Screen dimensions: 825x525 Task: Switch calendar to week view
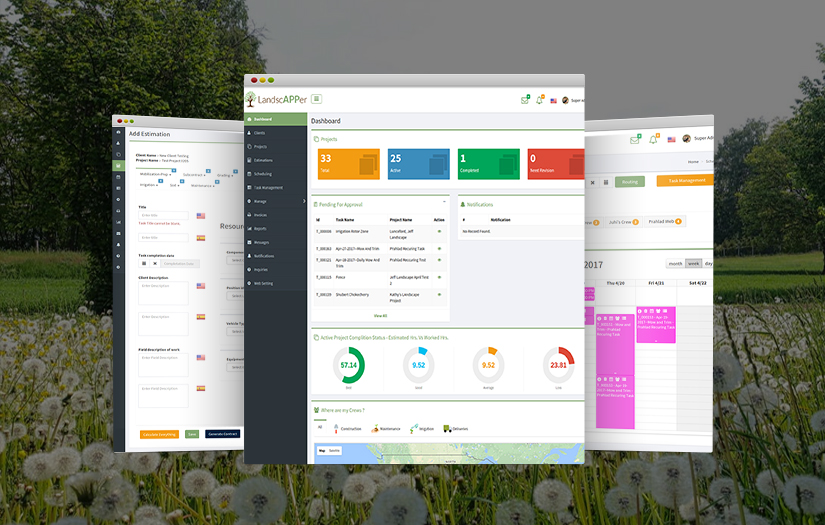(x=693, y=263)
